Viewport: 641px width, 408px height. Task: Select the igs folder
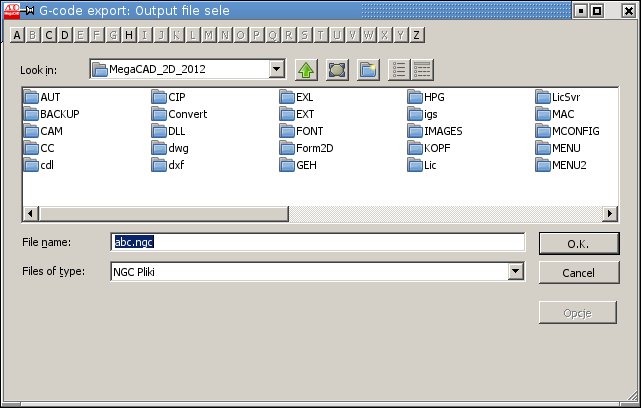423,114
